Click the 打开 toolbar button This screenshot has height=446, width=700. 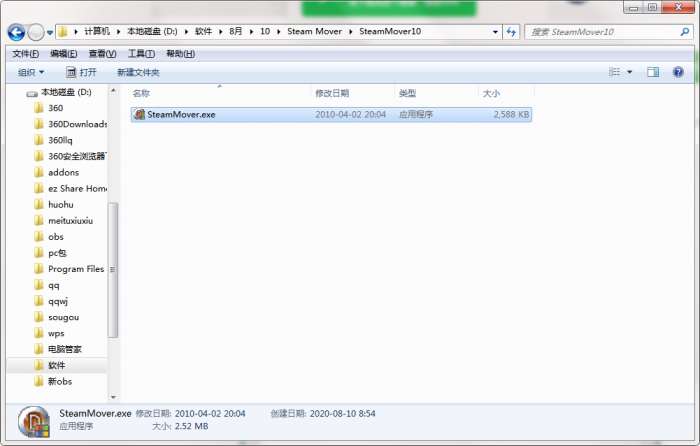pyautogui.click(x=81, y=72)
